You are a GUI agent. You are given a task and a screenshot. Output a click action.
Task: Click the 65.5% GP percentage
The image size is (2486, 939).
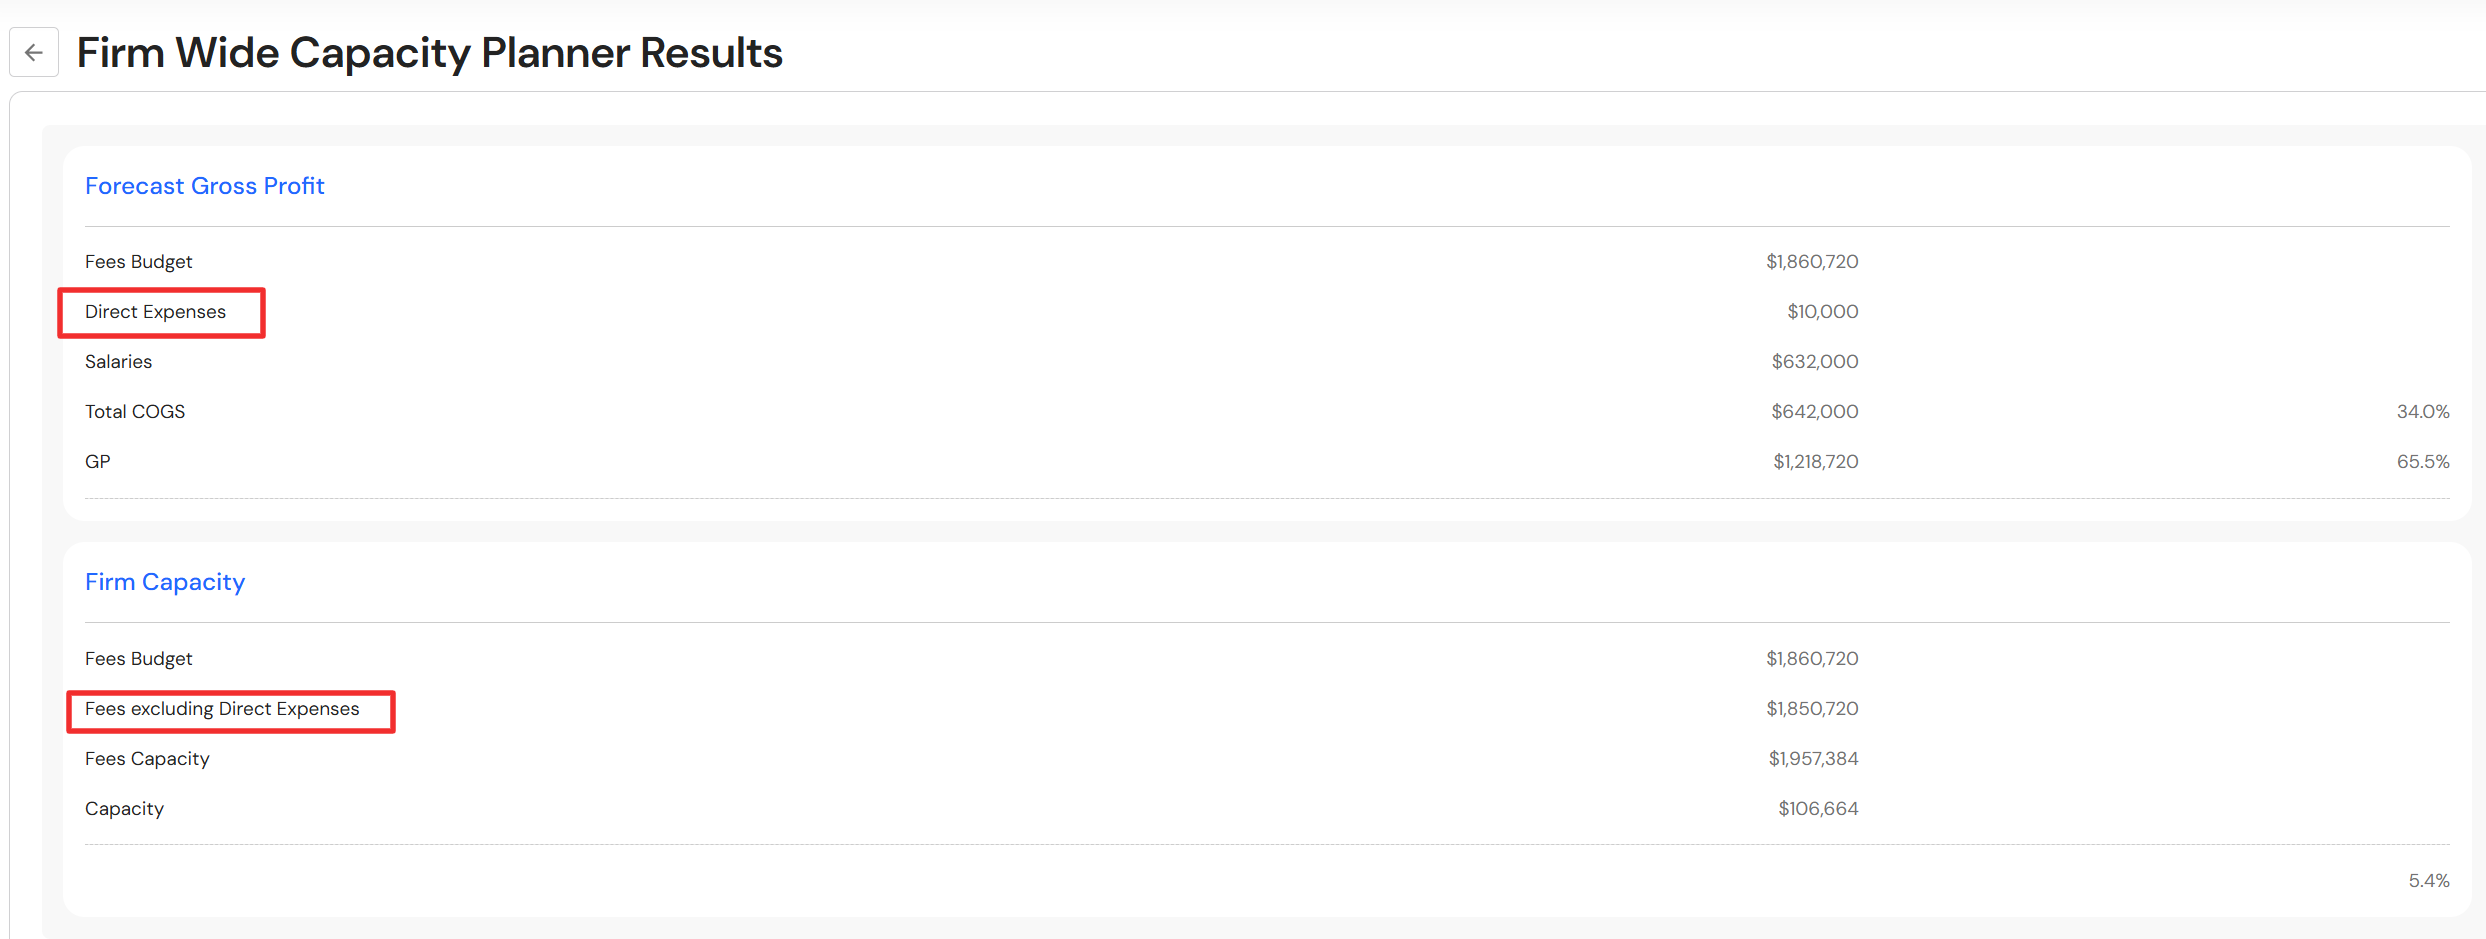(x=2422, y=462)
